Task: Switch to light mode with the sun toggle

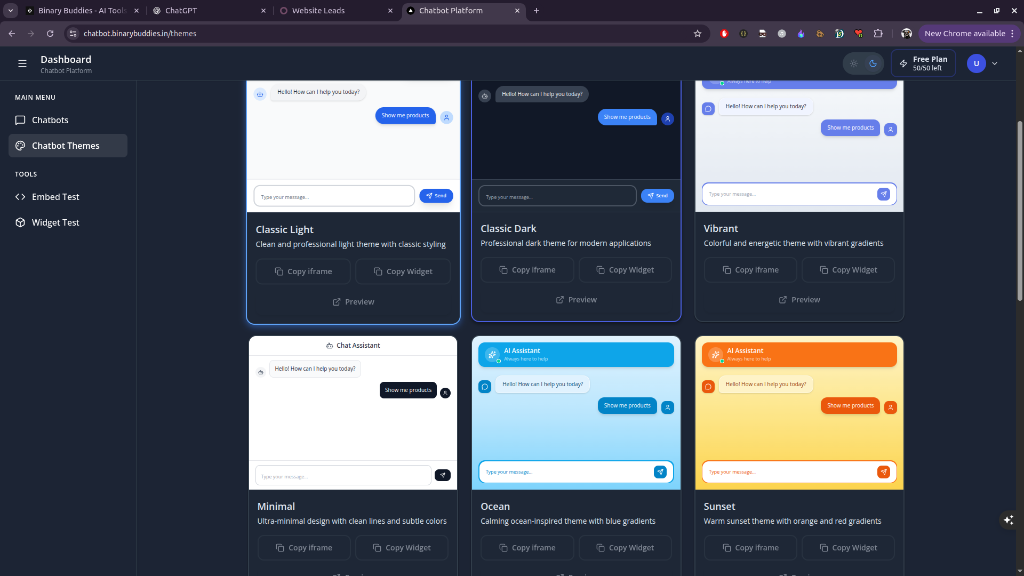Action: point(852,62)
